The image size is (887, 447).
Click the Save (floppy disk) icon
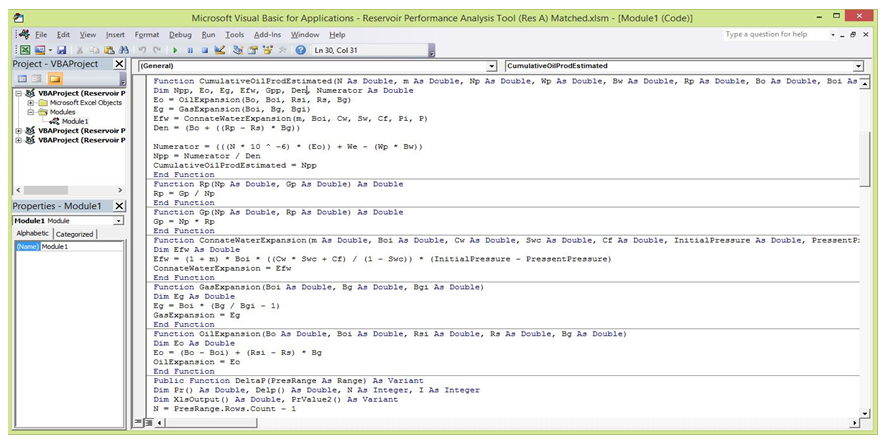[x=62, y=50]
